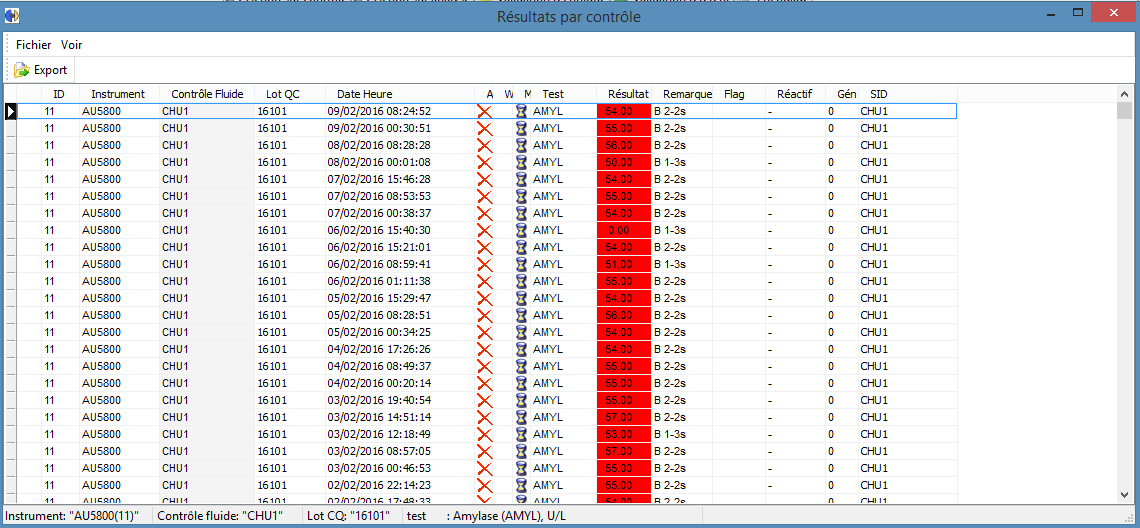This screenshot has height=528, width=1140.
Task: Select the red 53.00 result cell
Action: [624, 434]
